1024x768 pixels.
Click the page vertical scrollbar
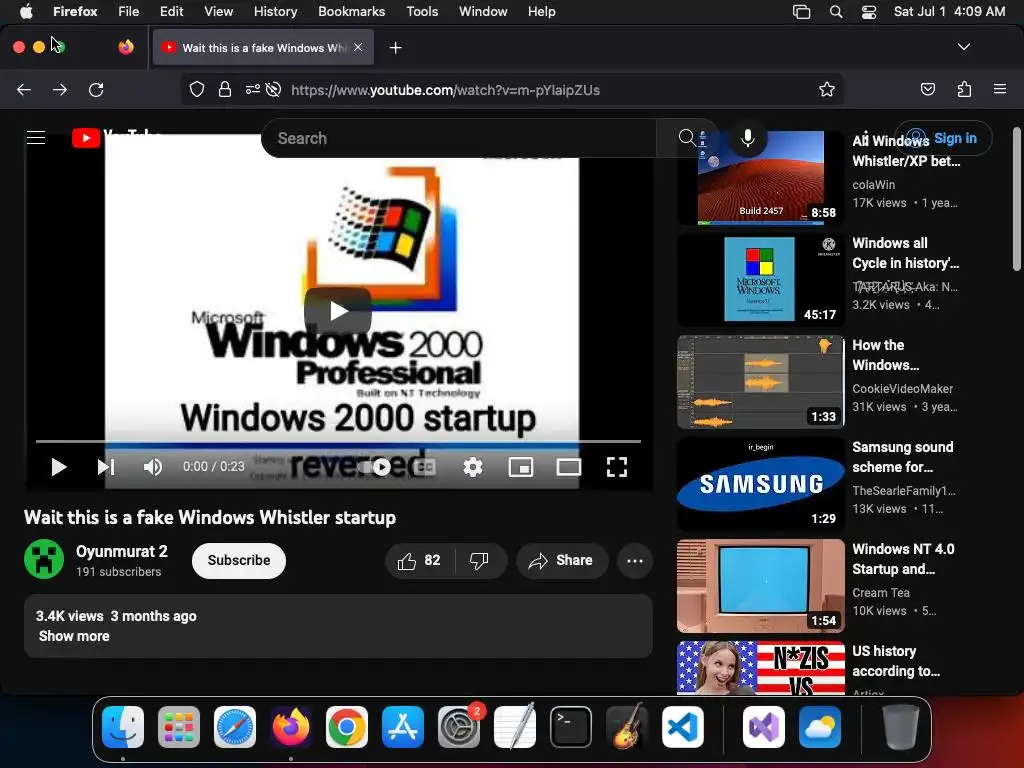point(1016,199)
